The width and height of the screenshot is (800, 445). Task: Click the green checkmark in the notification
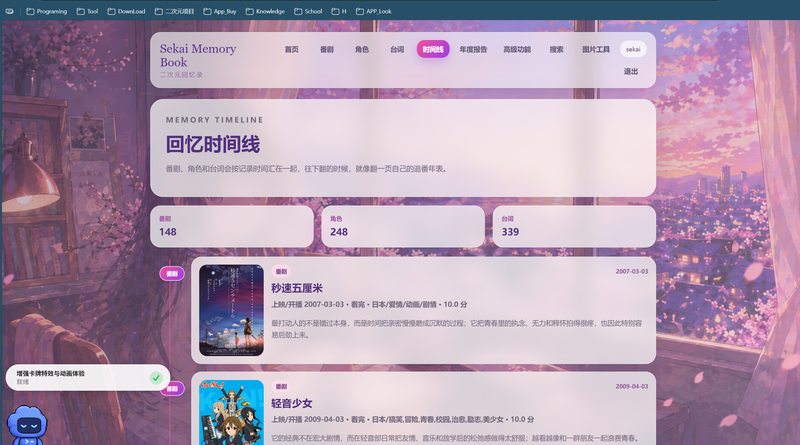click(x=156, y=378)
